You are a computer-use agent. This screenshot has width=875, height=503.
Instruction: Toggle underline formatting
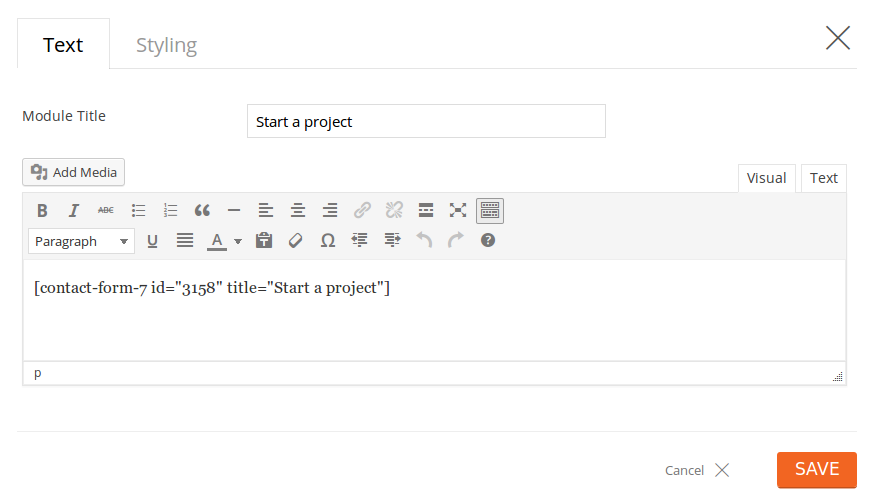[x=153, y=240]
